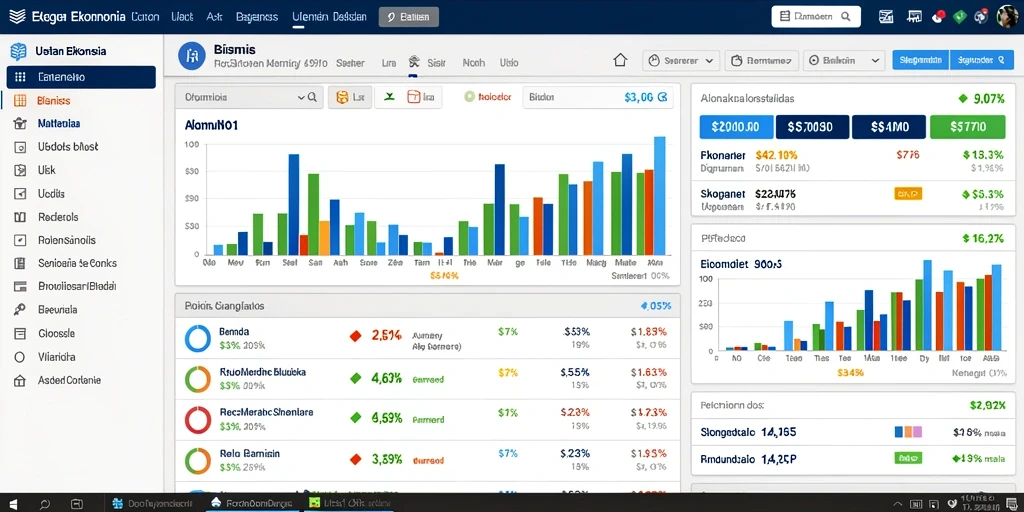Click the green $5770 button
This screenshot has width=1024, height=512.
(x=967, y=127)
